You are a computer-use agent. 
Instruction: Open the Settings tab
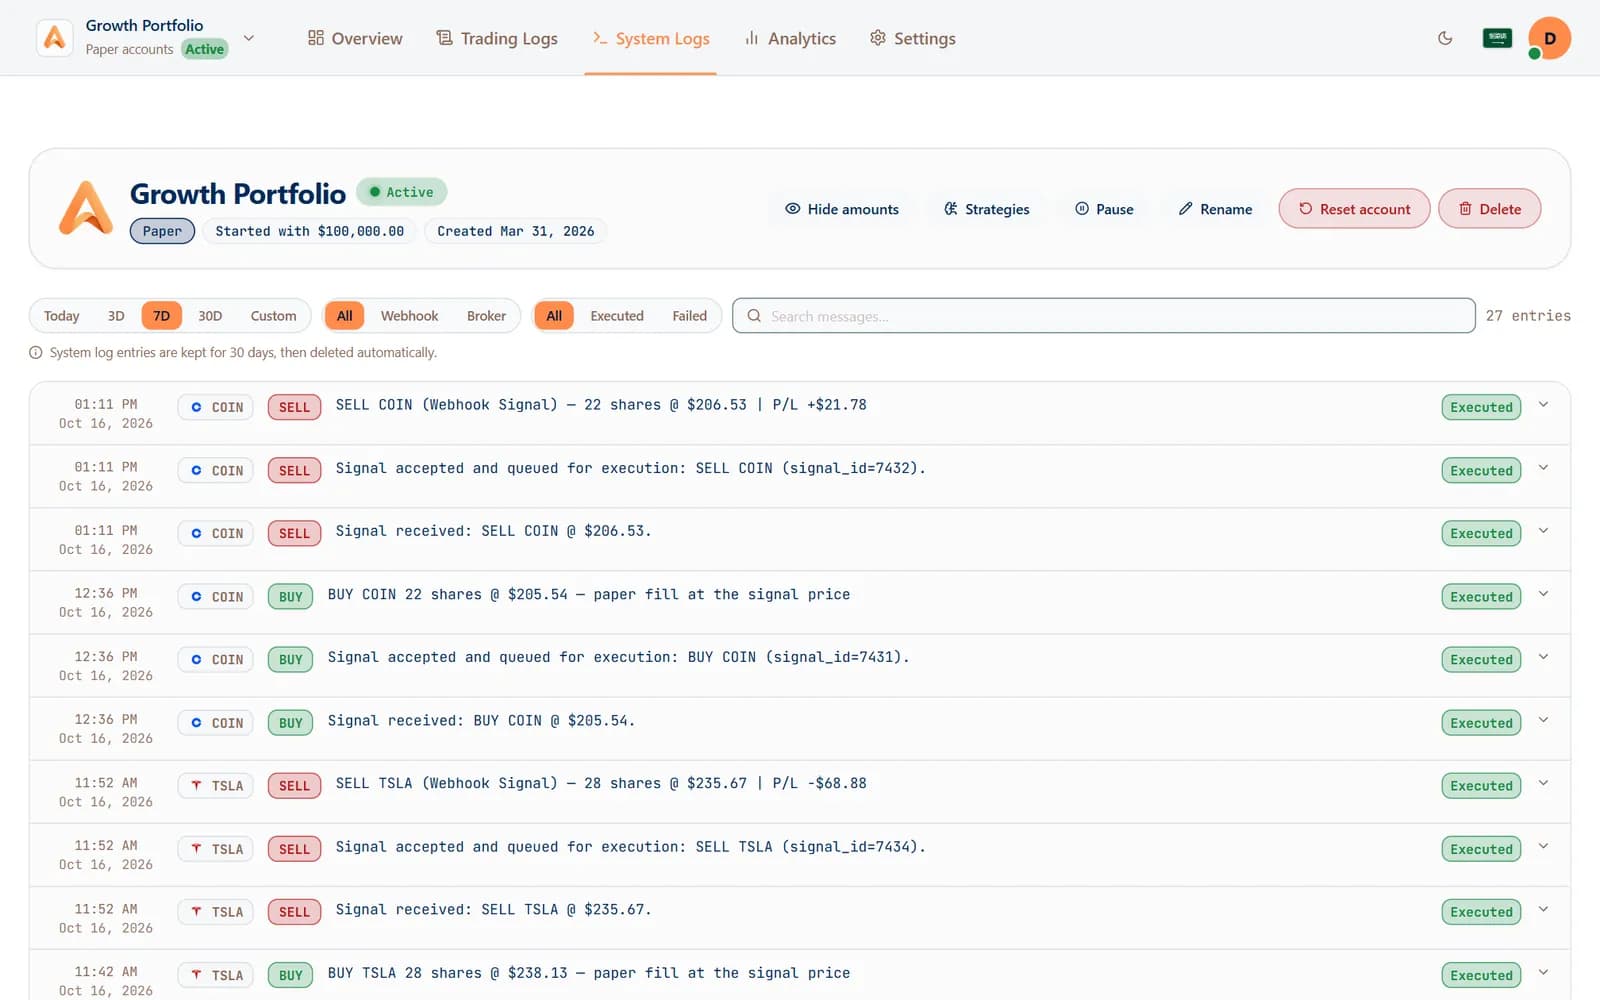(x=912, y=38)
